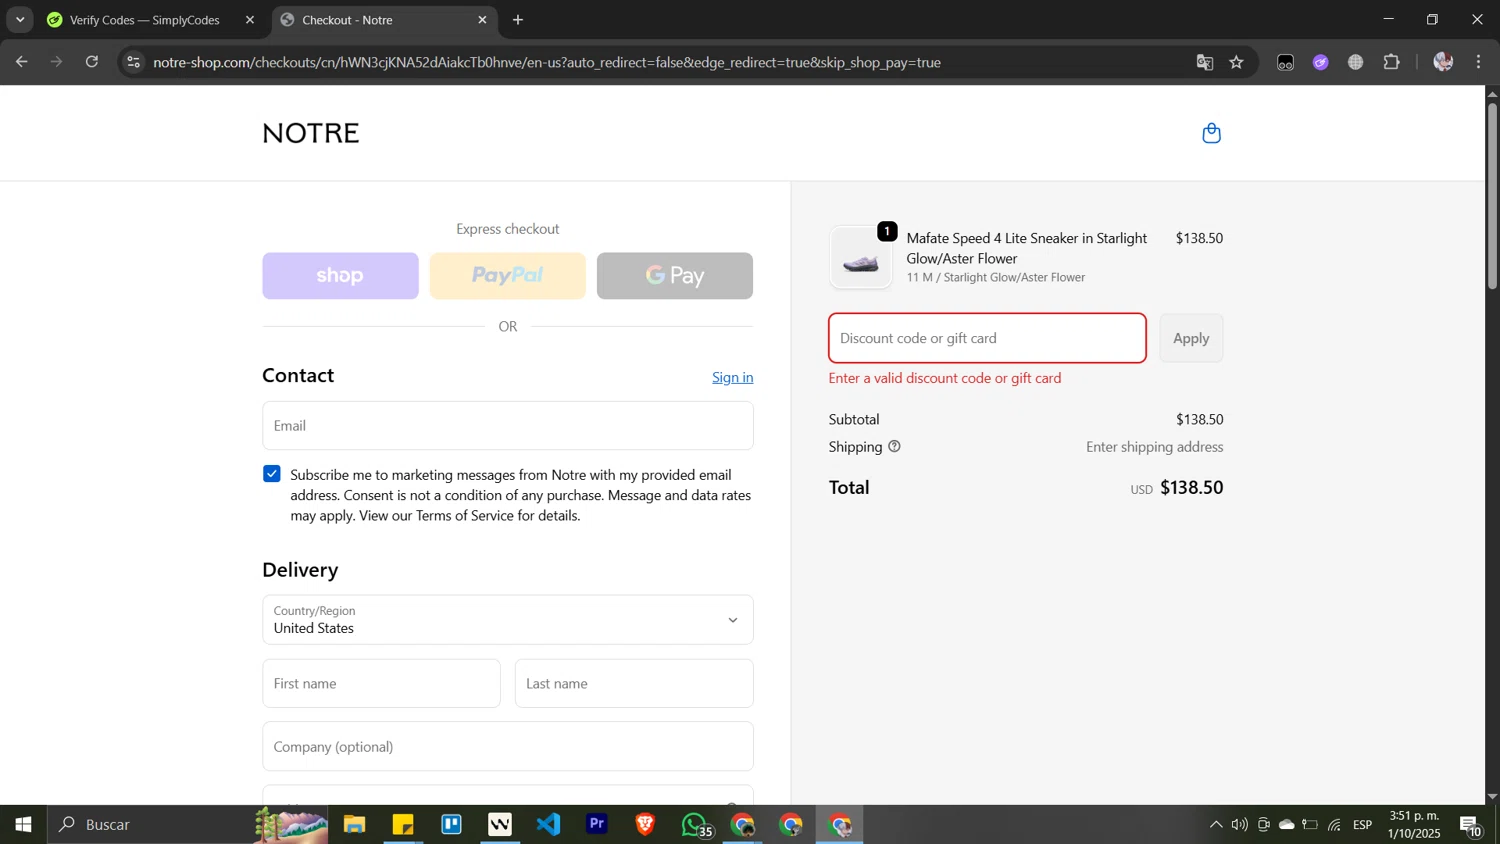Reload the checkout page
The height and width of the screenshot is (844, 1500).
pos(92,62)
